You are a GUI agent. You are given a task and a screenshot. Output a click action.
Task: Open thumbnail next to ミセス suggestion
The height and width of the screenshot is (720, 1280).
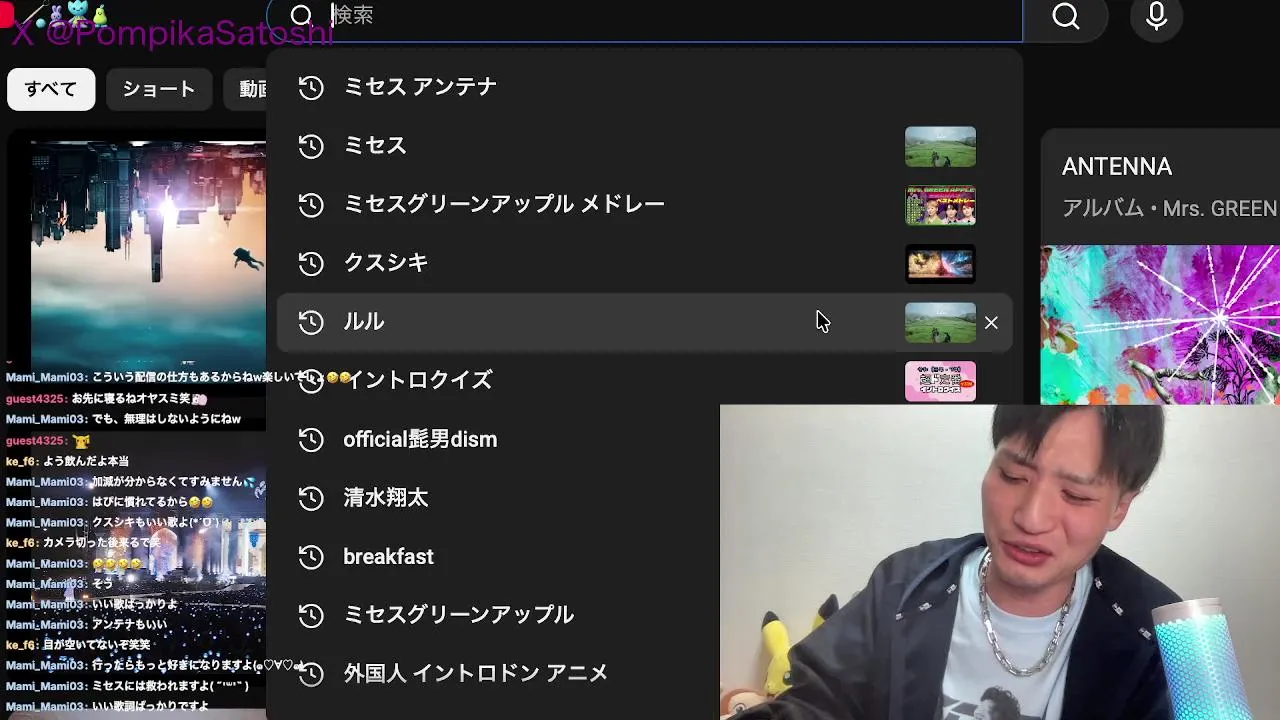940,146
